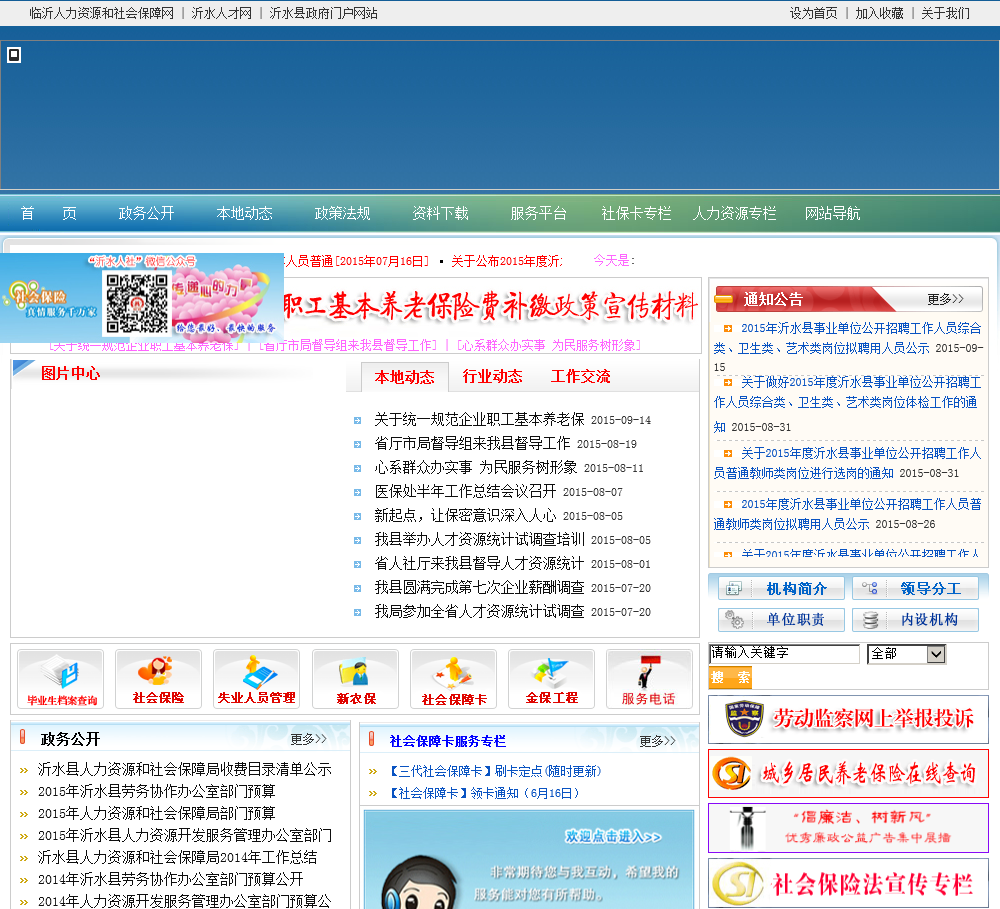This screenshot has height=909, width=1000.
Task: Open news 我县圆满完成第七次企业薪酬调查
Action: [479, 587]
